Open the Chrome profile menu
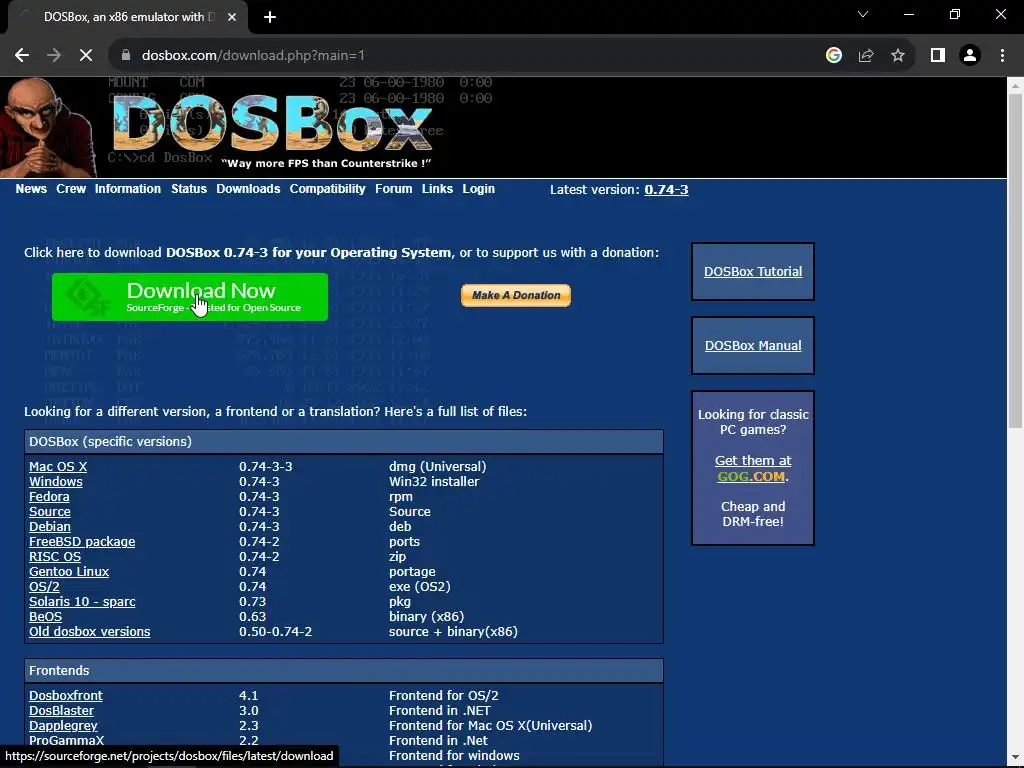 tap(970, 56)
